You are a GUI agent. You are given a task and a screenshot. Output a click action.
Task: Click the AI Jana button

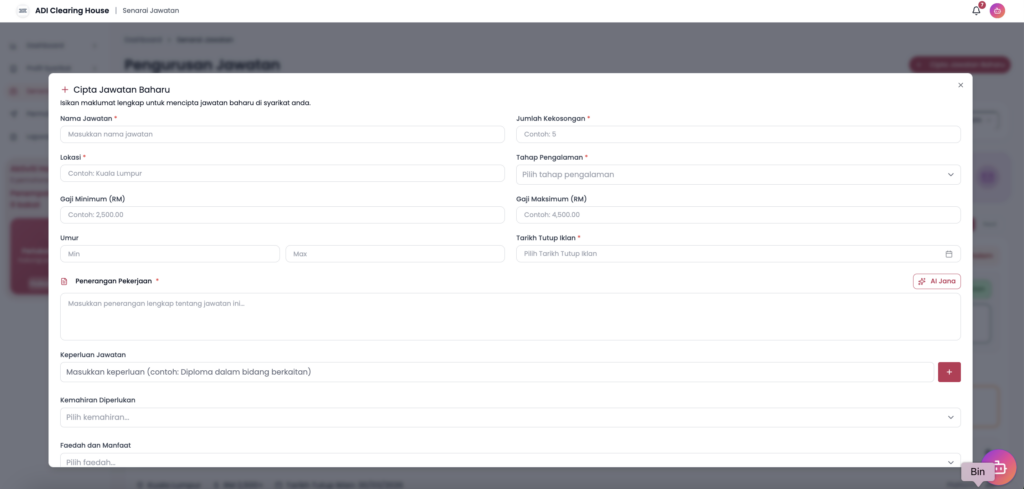point(936,281)
